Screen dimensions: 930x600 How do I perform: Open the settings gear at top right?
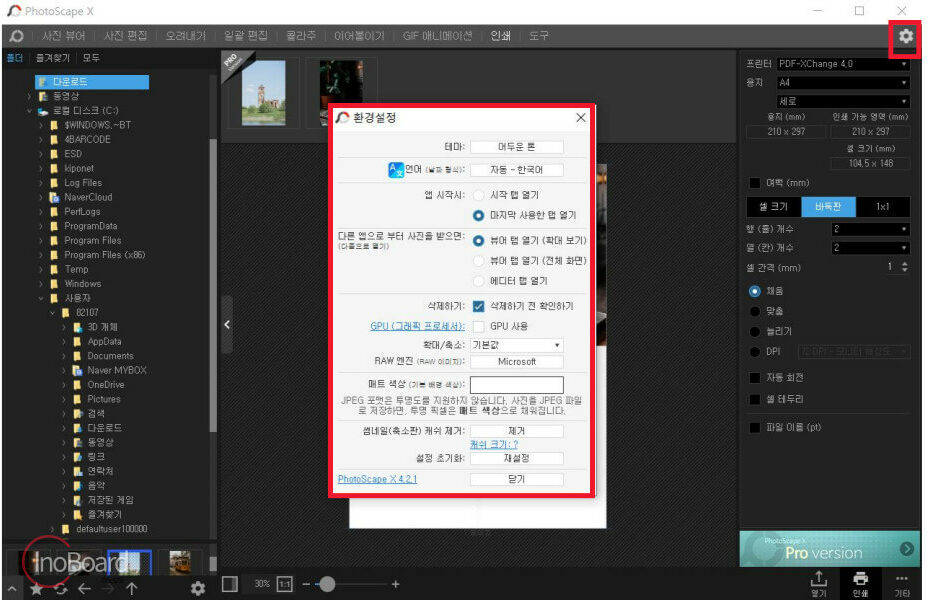tap(905, 36)
